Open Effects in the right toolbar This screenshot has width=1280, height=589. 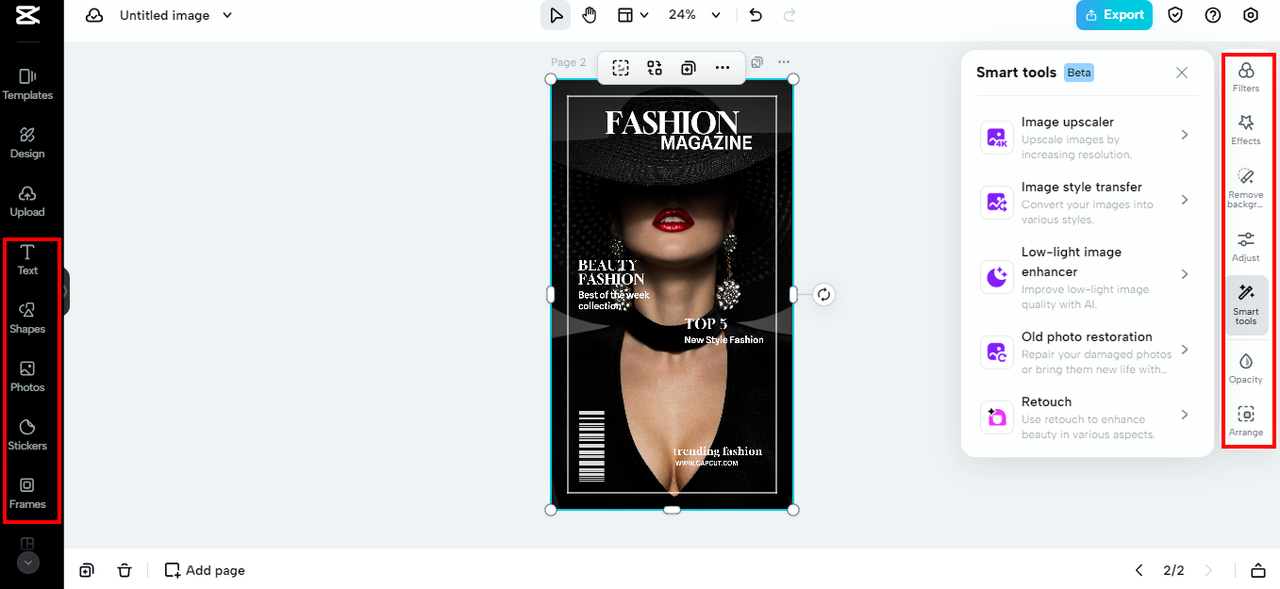1246,130
